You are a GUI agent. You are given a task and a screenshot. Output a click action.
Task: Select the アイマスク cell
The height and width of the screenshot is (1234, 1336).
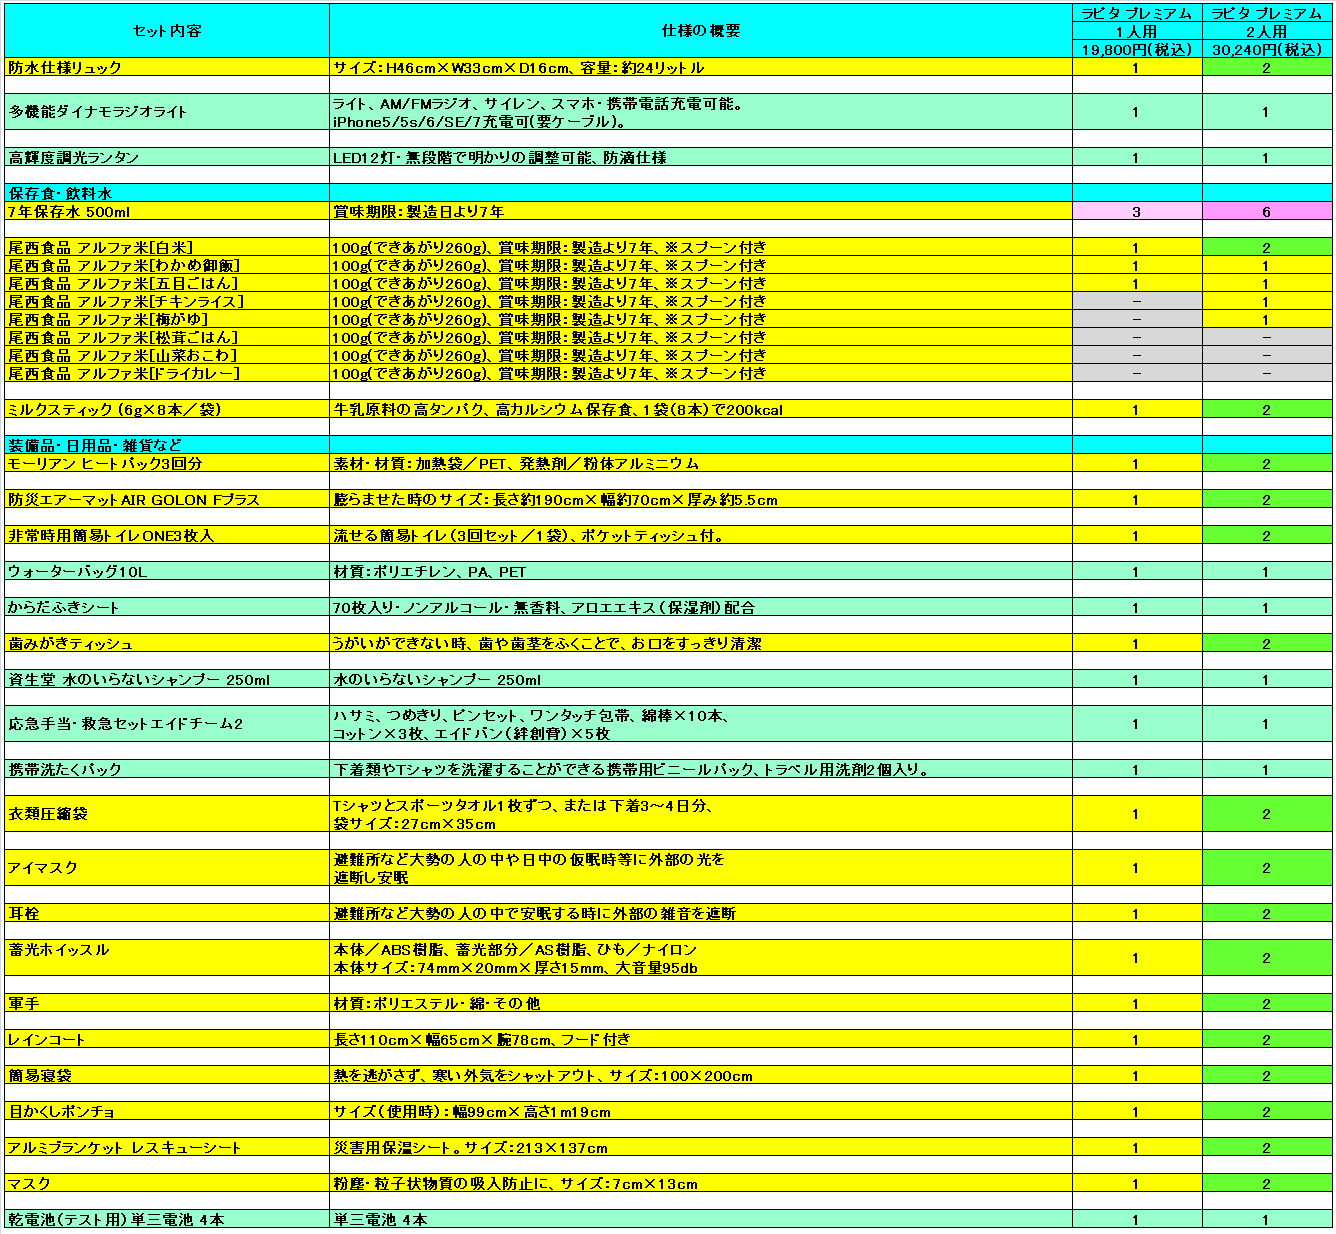coord(167,868)
